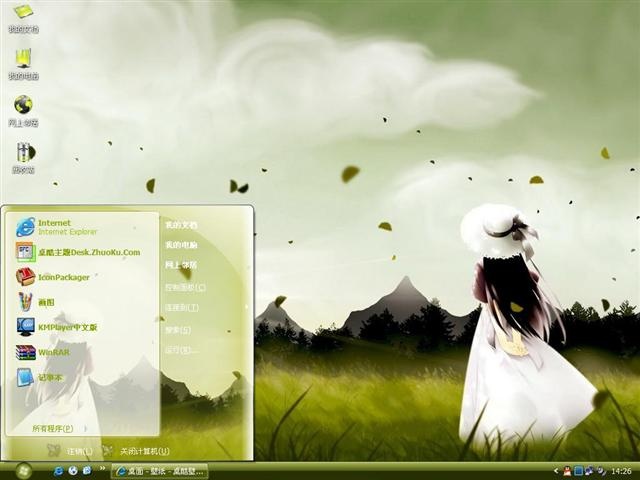The image size is (640, 480).
Task: Open the QQ penguin tray icon
Action: tap(567, 471)
